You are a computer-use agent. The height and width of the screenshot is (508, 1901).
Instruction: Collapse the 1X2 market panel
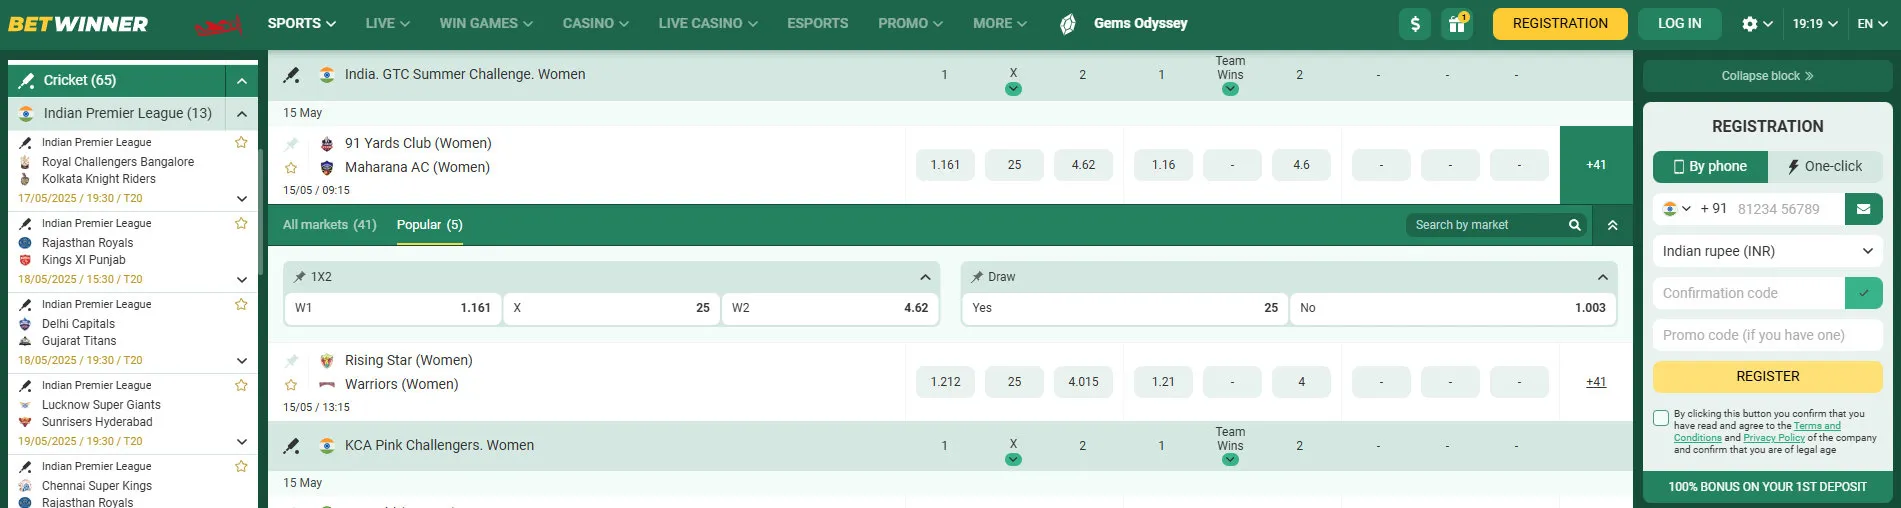coord(925,277)
